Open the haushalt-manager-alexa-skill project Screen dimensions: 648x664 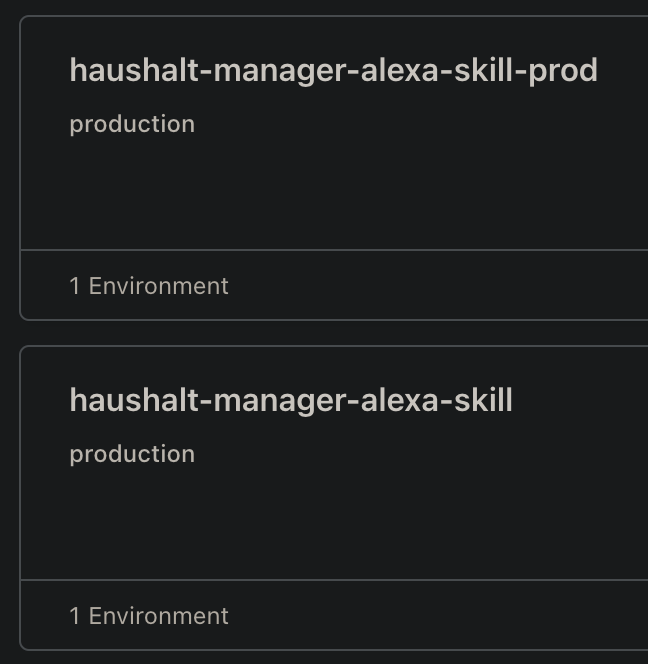coord(290,400)
